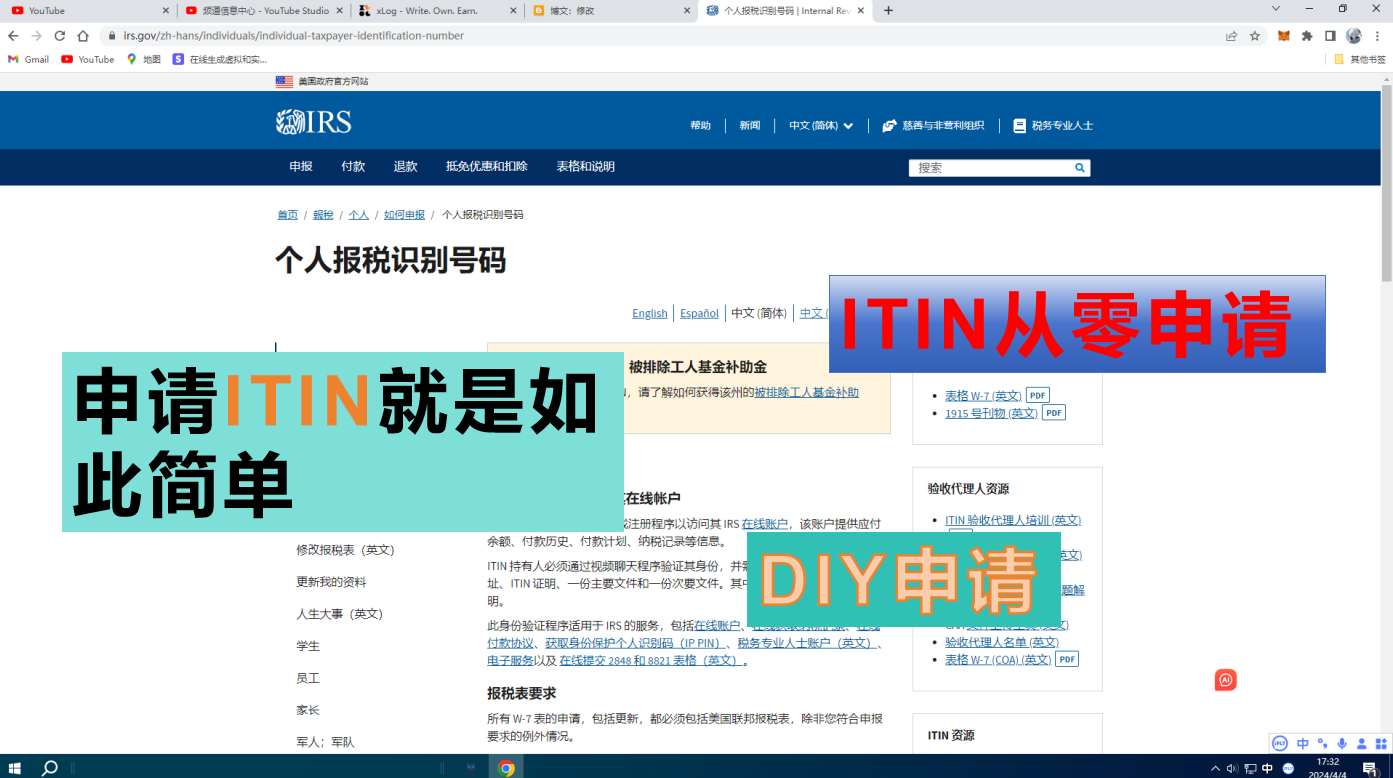The width and height of the screenshot is (1393, 778).
Task: Click the browser home button
Action: (x=83, y=36)
